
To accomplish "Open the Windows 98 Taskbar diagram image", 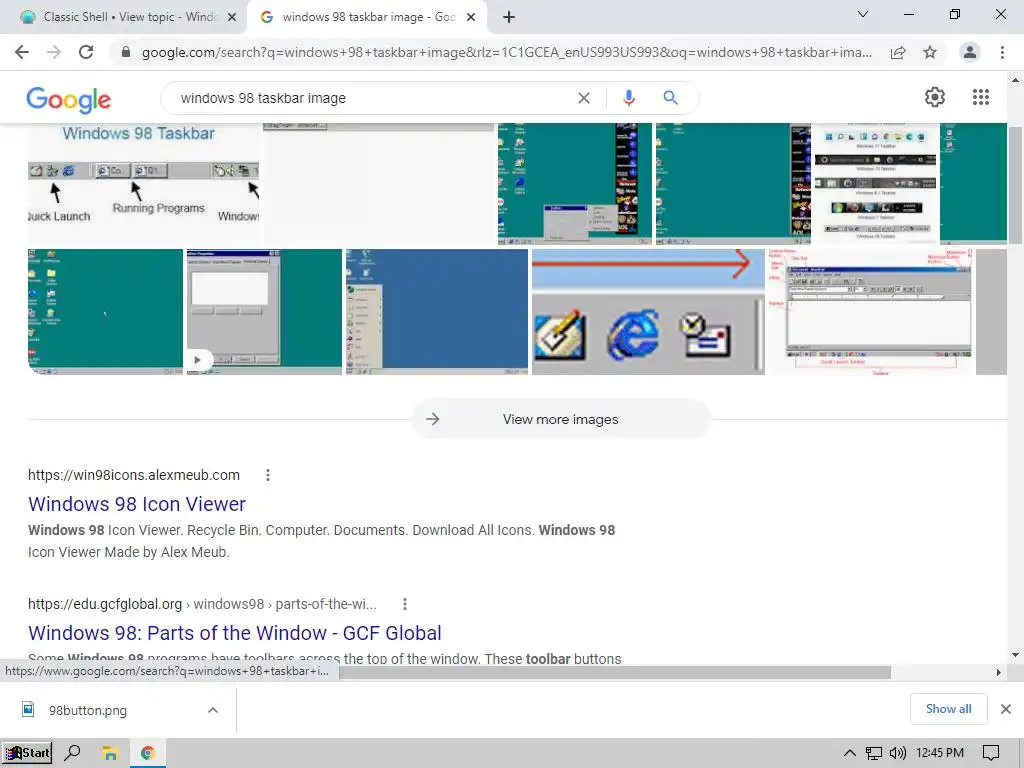I will pyautogui.click(x=144, y=184).
